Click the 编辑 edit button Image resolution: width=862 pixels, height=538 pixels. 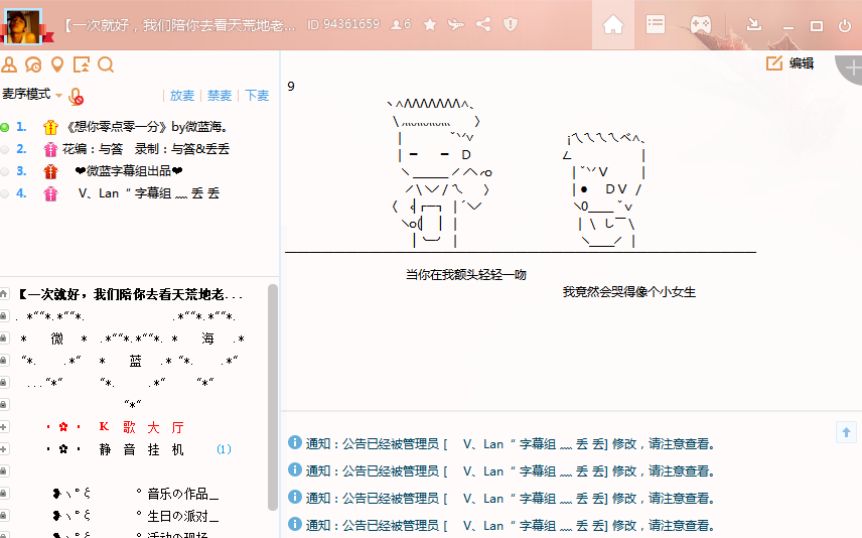pyautogui.click(x=802, y=63)
